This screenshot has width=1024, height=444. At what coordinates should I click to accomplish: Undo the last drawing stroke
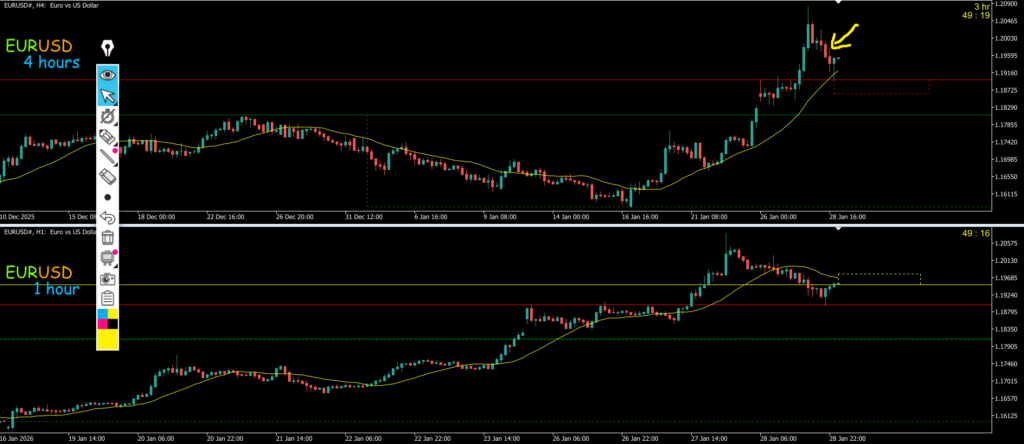click(x=107, y=217)
